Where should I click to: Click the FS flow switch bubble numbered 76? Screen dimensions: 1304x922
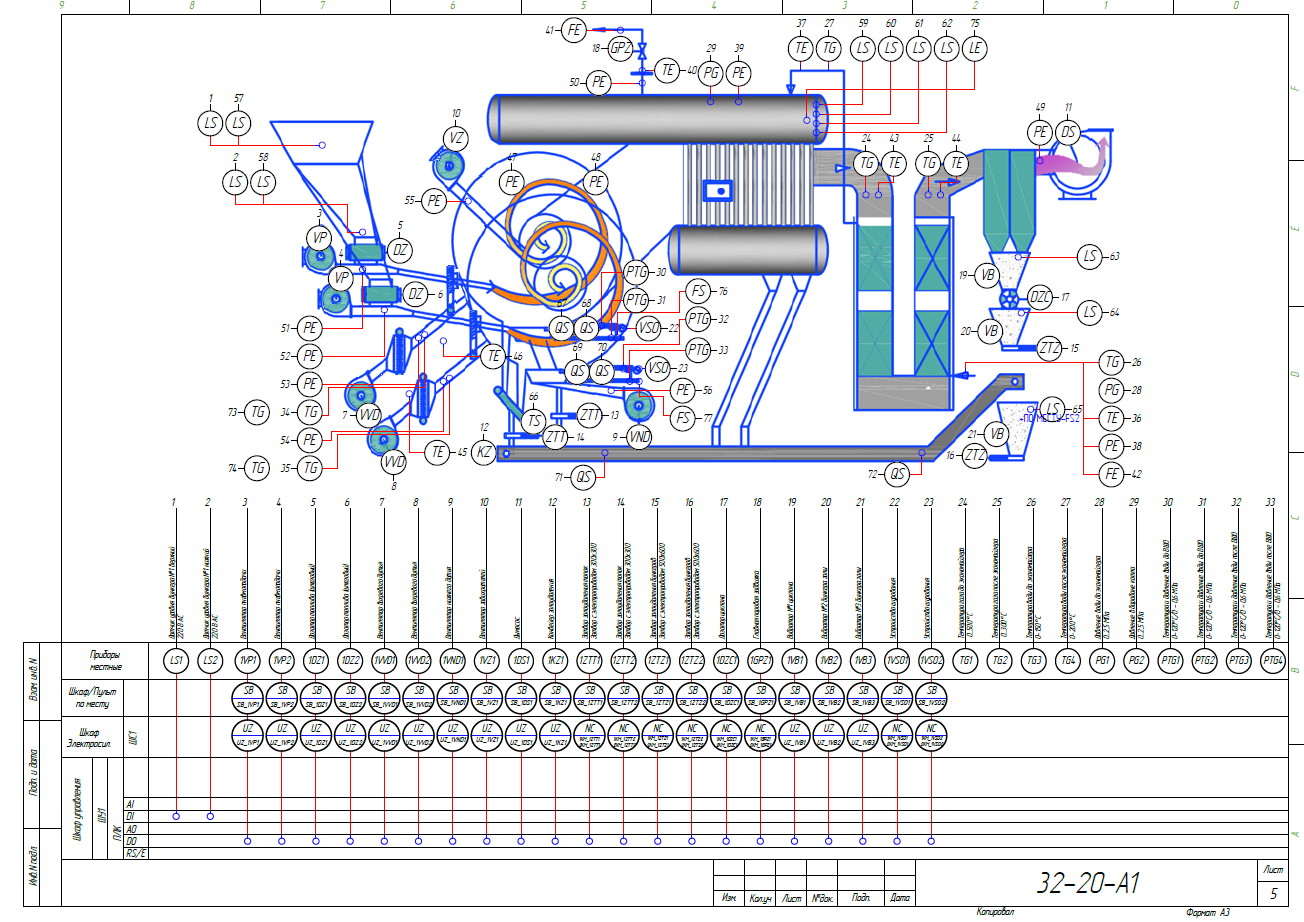[698, 293]
